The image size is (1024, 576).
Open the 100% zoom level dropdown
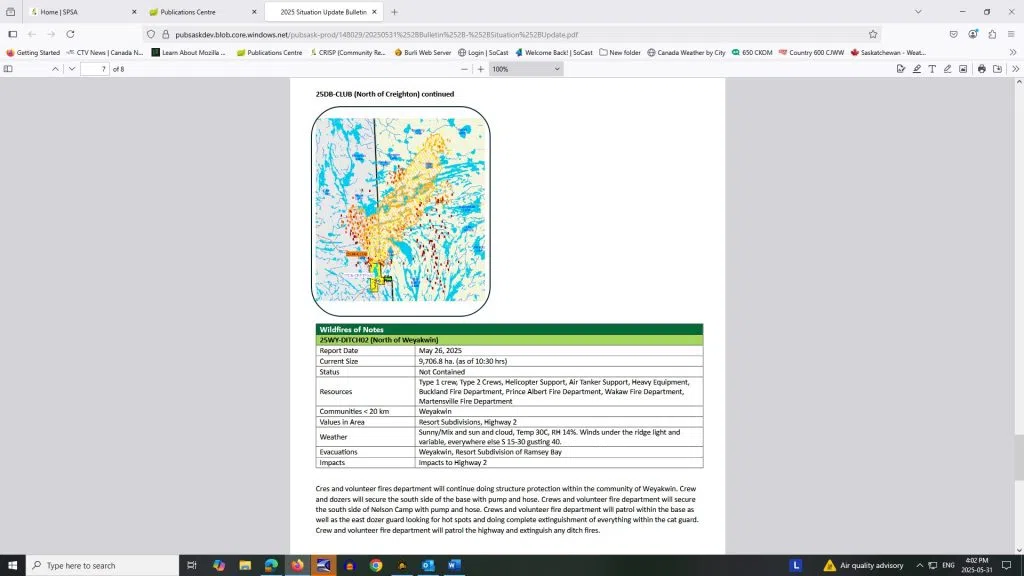pyautogui.click(x=527, y=69)
